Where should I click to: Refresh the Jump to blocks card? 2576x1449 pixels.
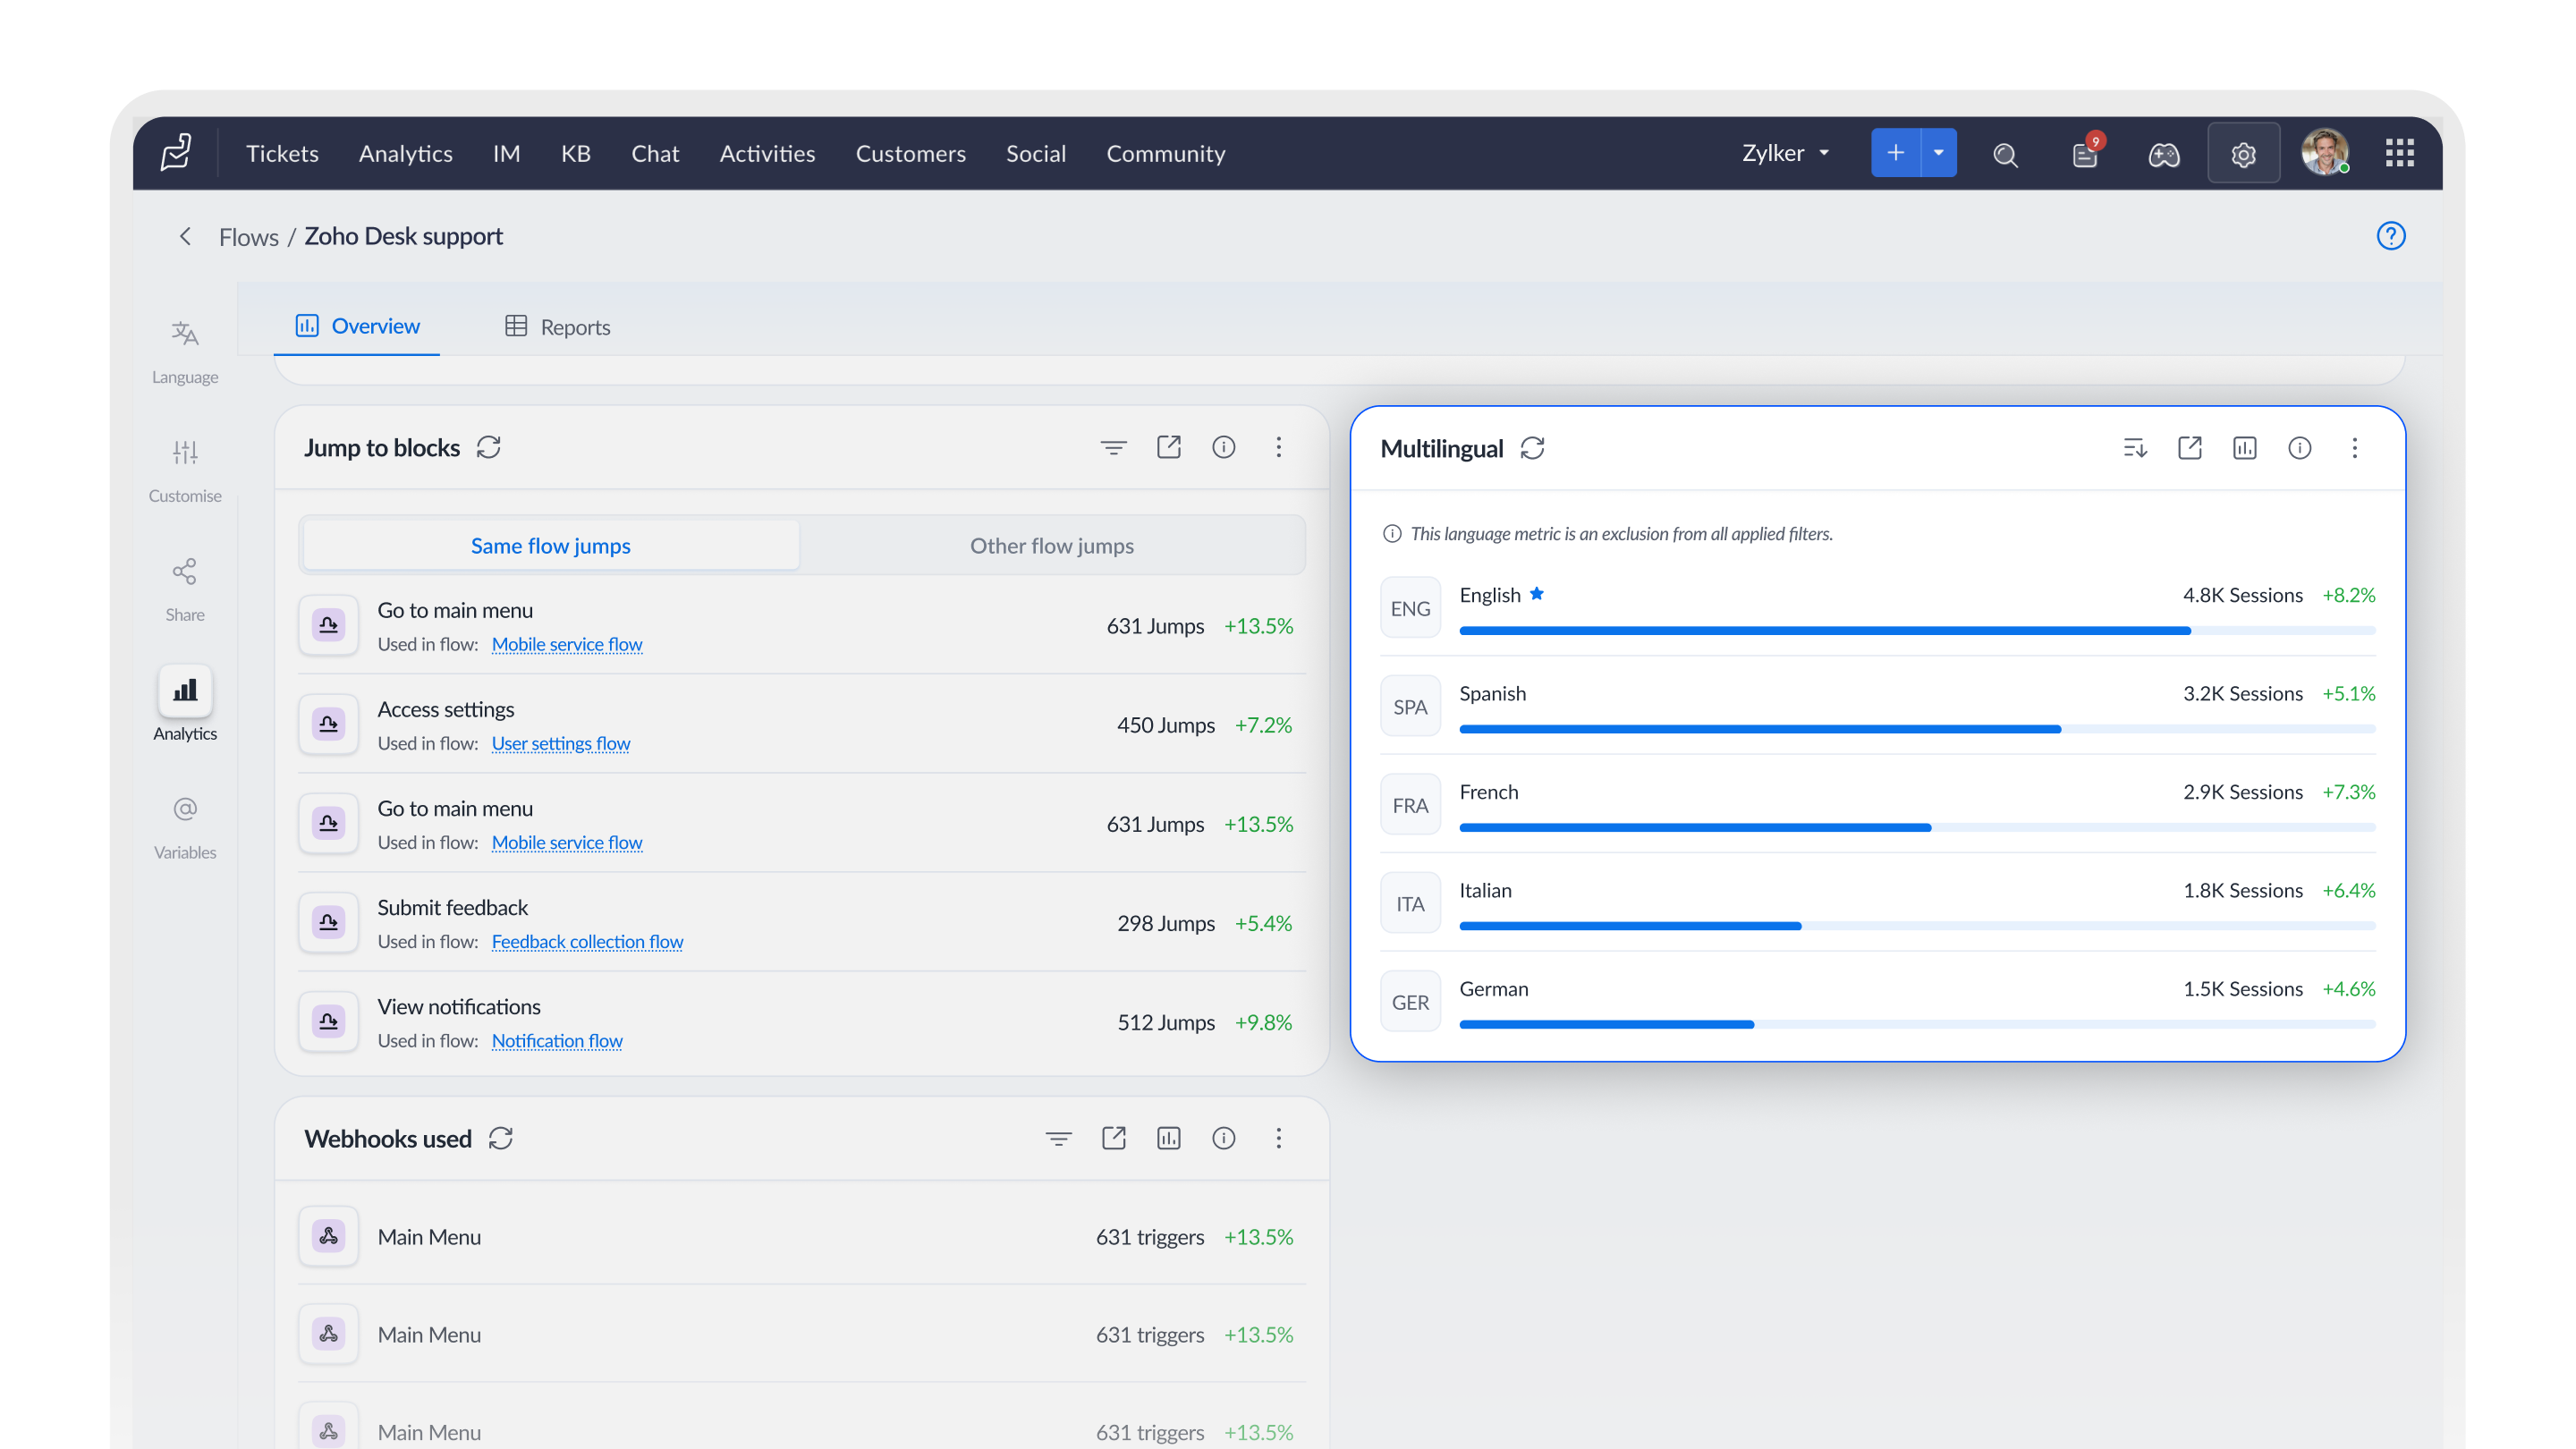click(489, 447)
